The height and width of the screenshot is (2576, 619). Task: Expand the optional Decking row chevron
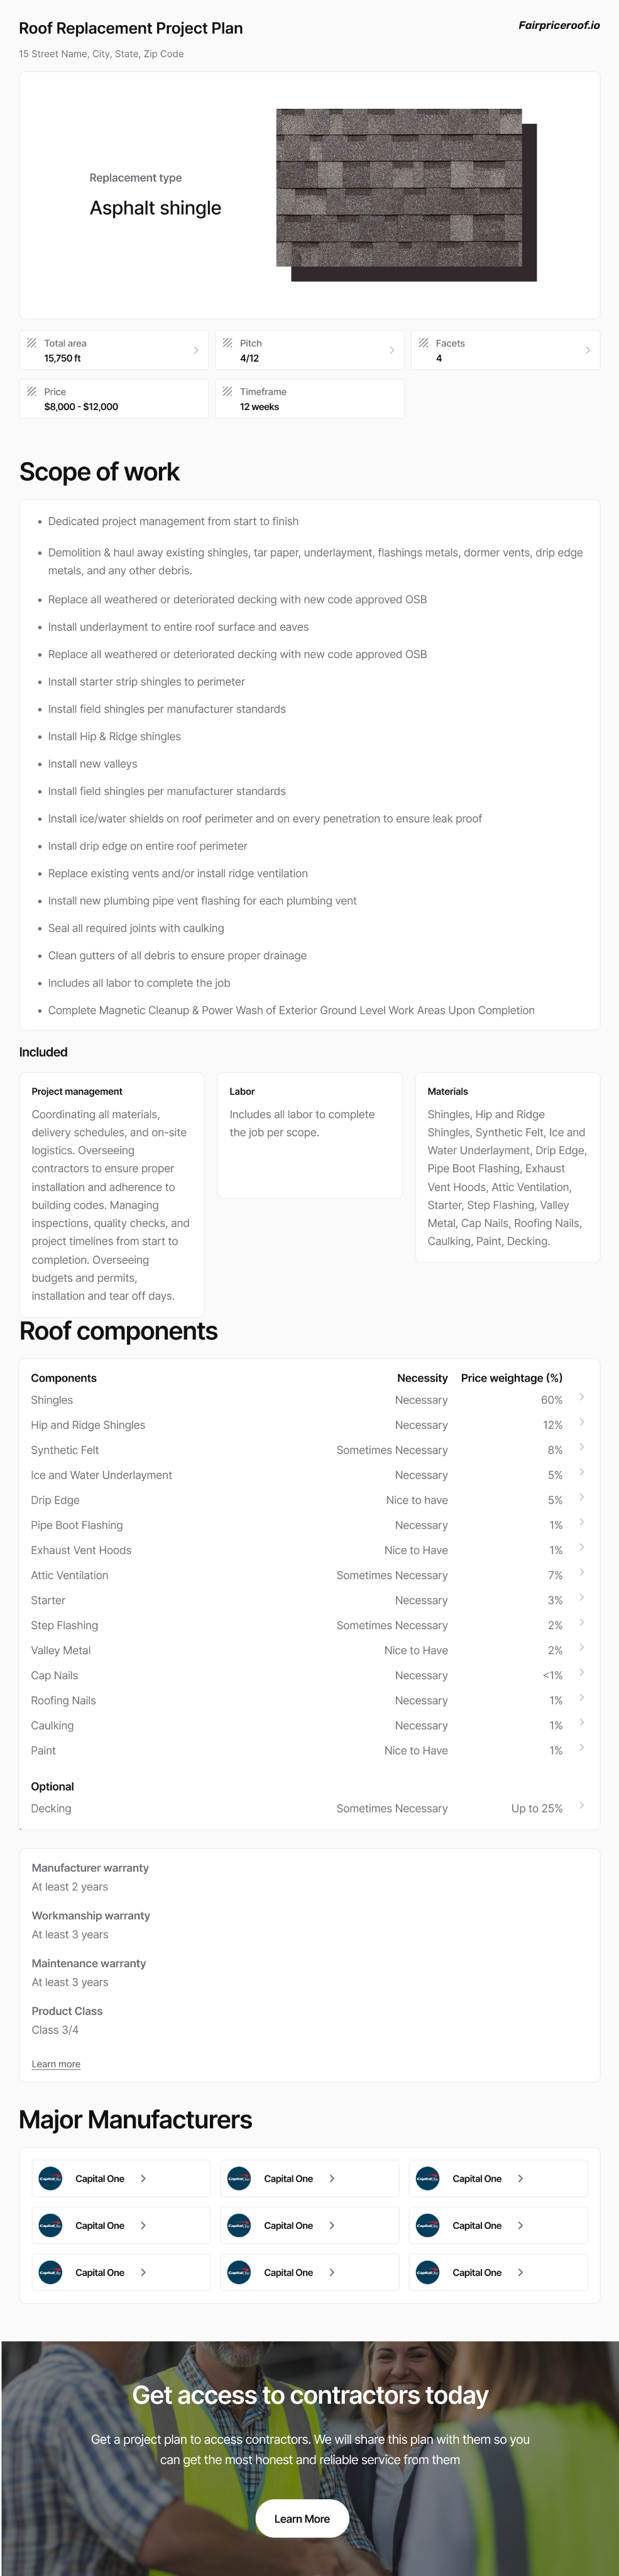[x=582, y=1805]
